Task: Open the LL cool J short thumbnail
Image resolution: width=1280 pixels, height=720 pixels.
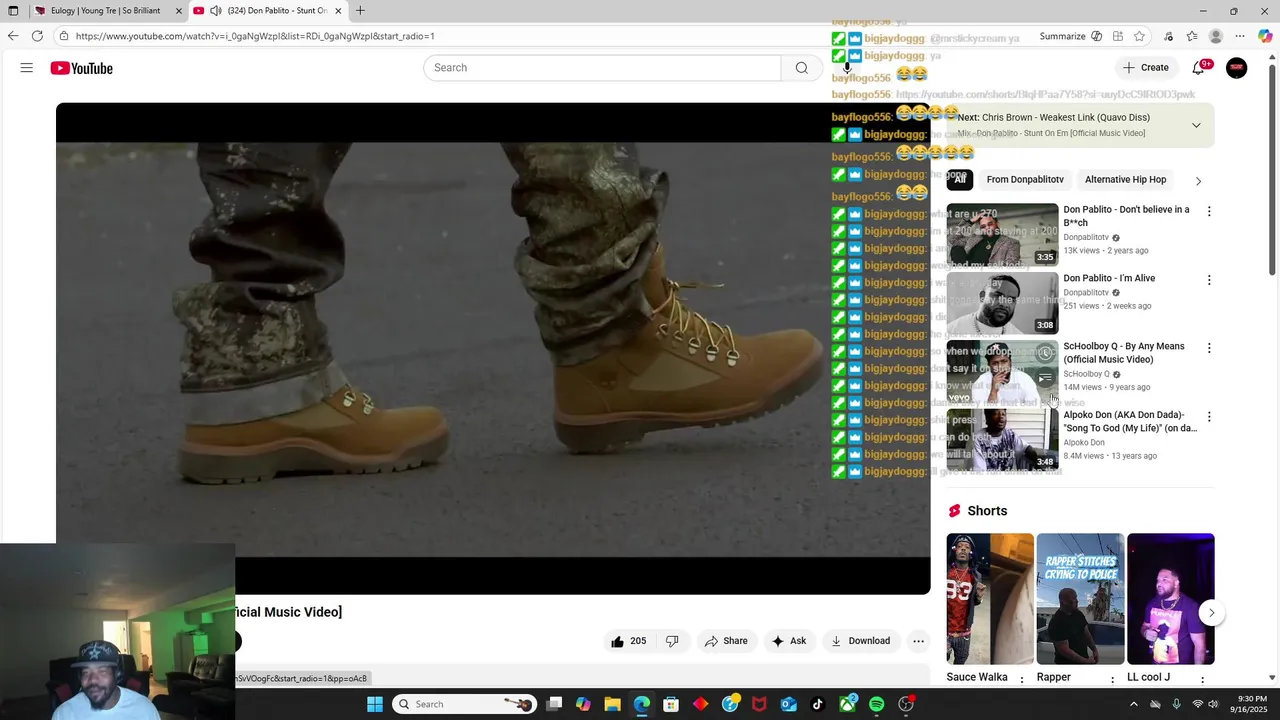Action: pyautogui.click(x=1171, y=599)
